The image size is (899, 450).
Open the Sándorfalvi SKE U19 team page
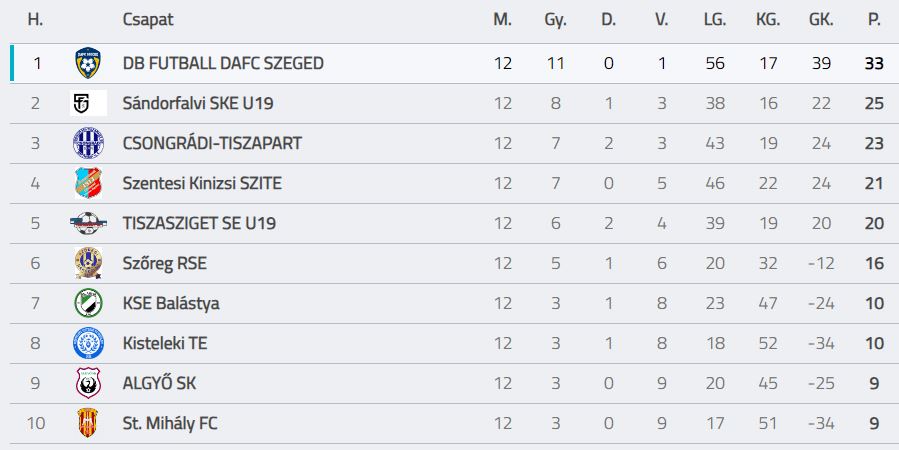(198, 103)
